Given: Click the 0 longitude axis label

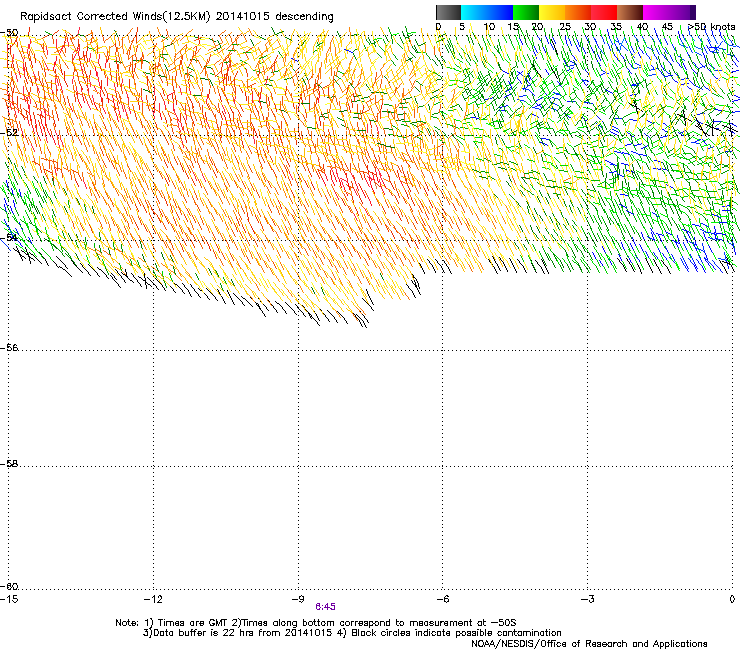Looking at the screenshot, I should click(732, 599).
